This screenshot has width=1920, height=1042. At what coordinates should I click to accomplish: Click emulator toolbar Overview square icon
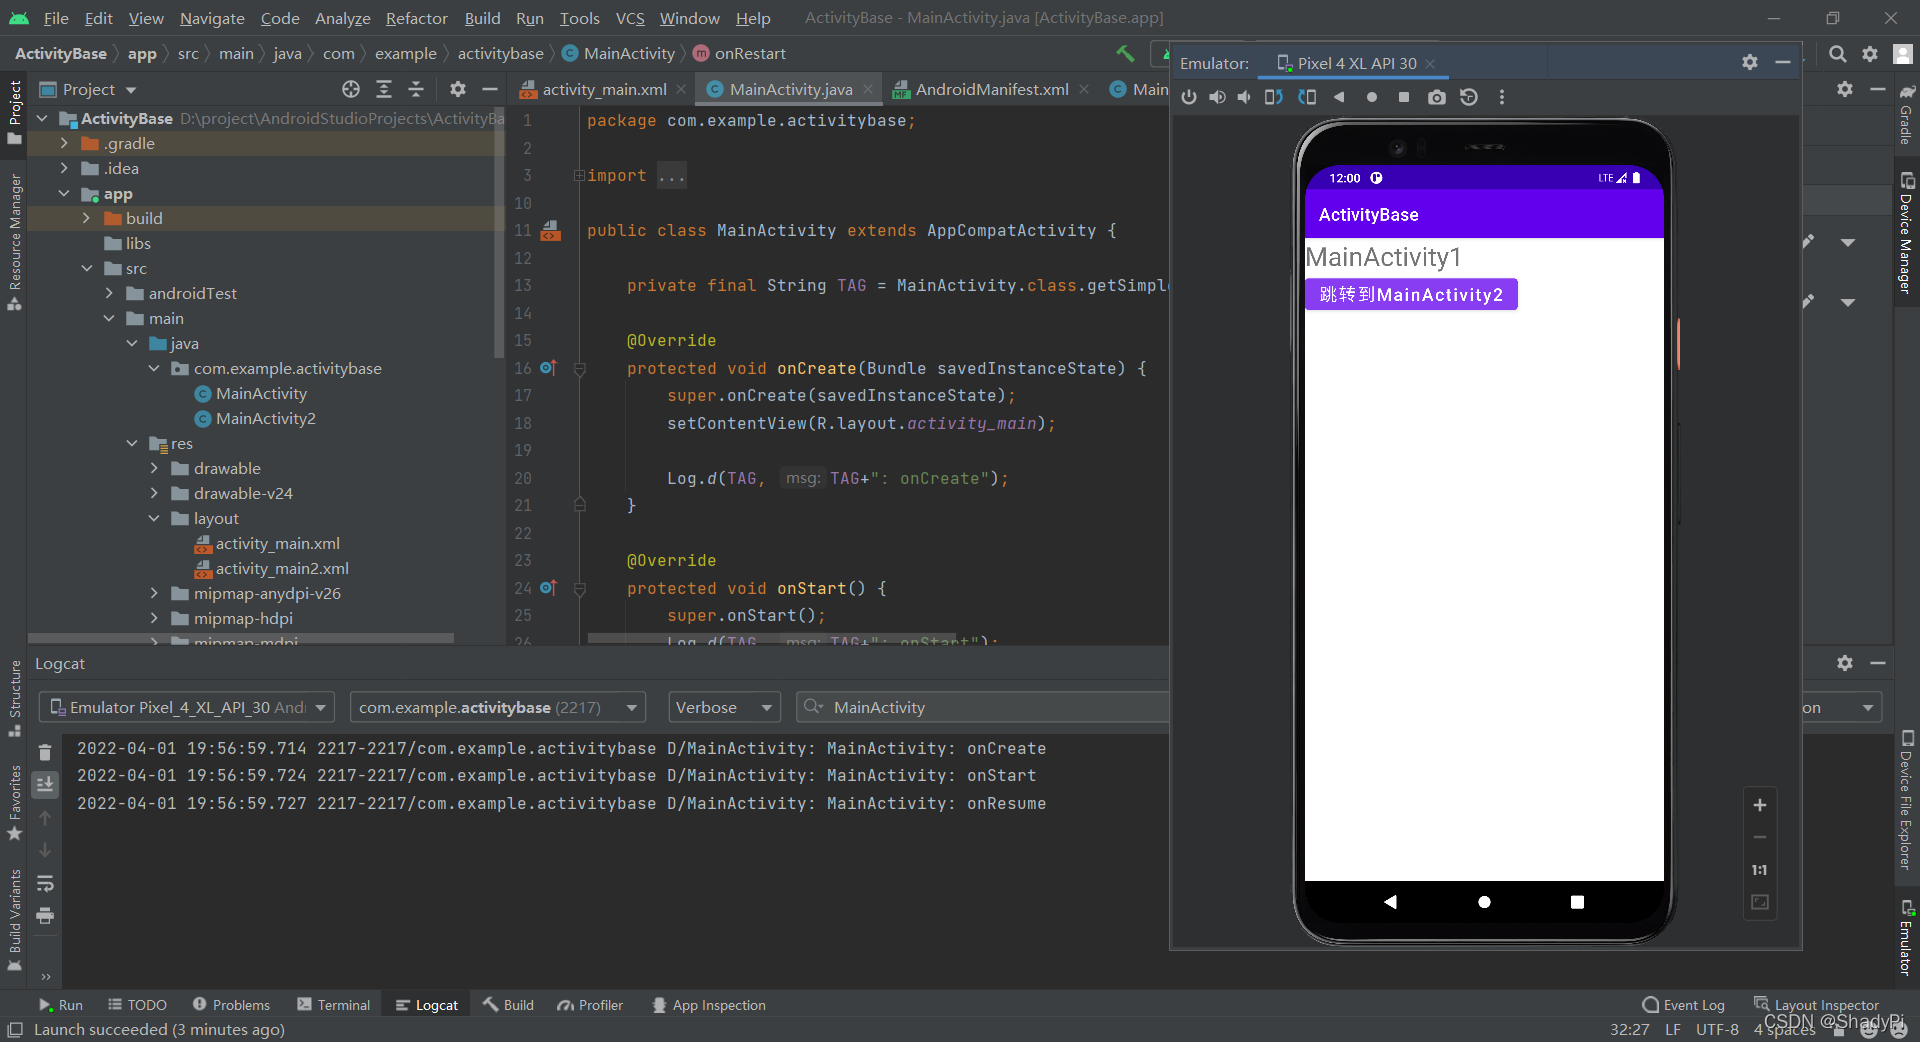pos(1404,97)
